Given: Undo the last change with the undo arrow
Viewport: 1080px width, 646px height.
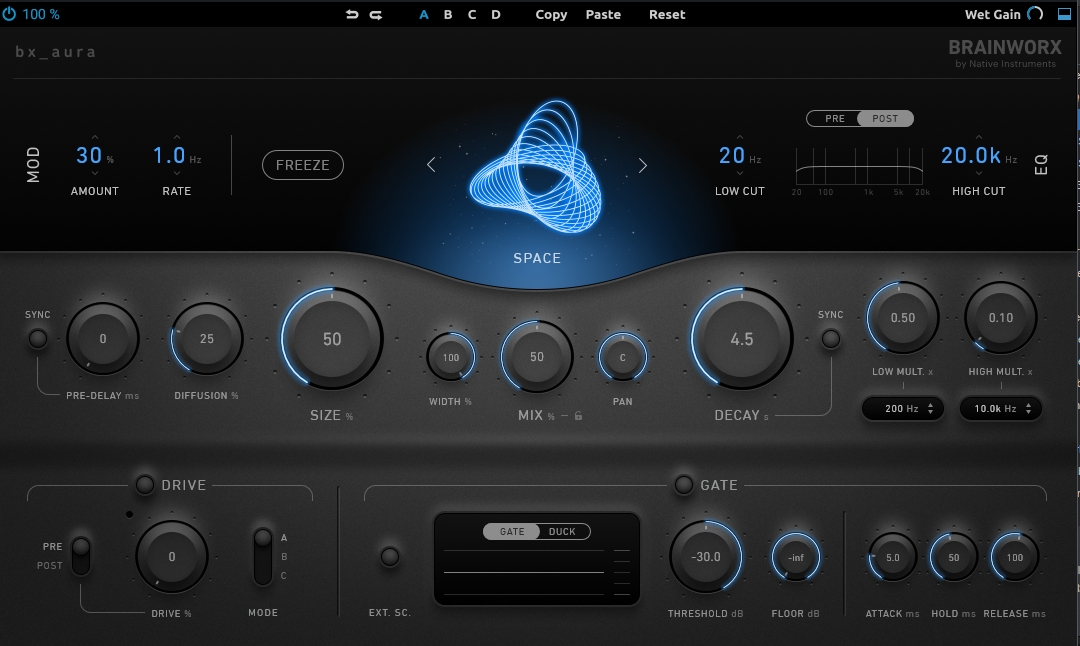Looking at the screenshot, I should 352,14.
